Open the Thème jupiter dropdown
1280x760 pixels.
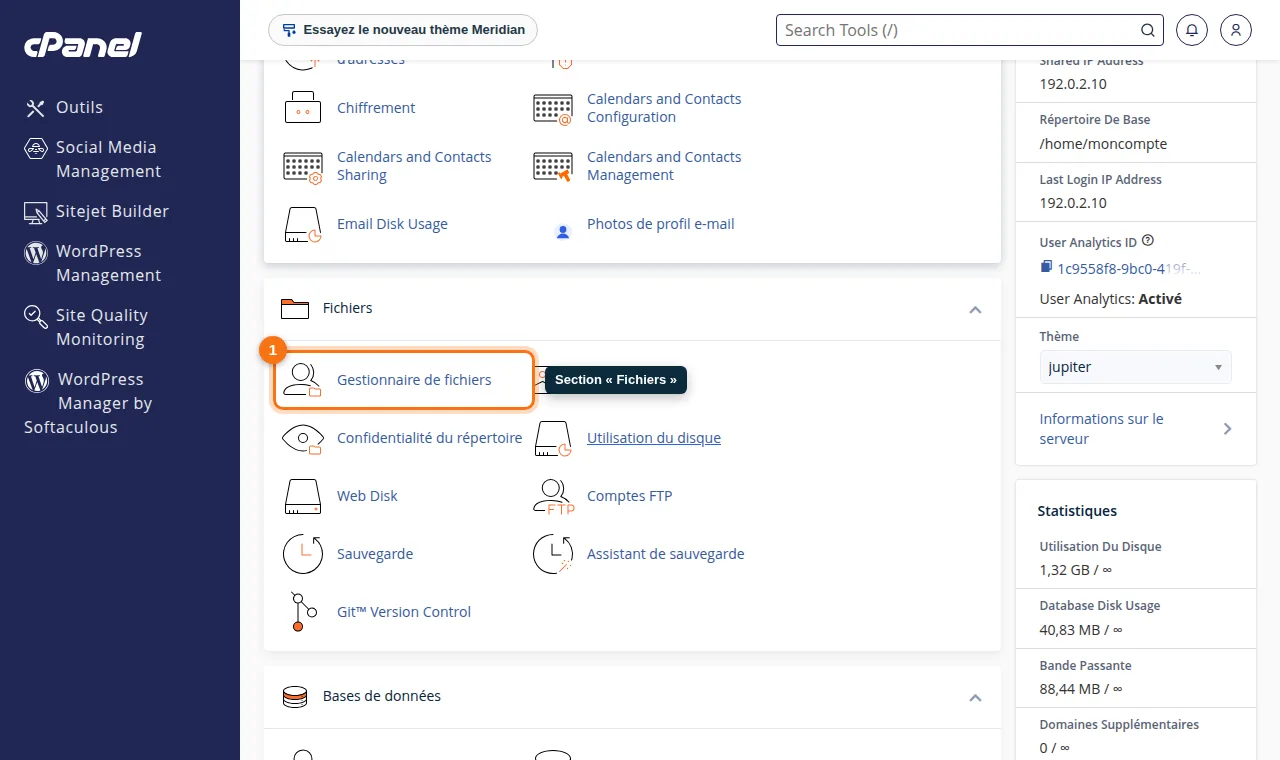click(x=1136, y=367)
